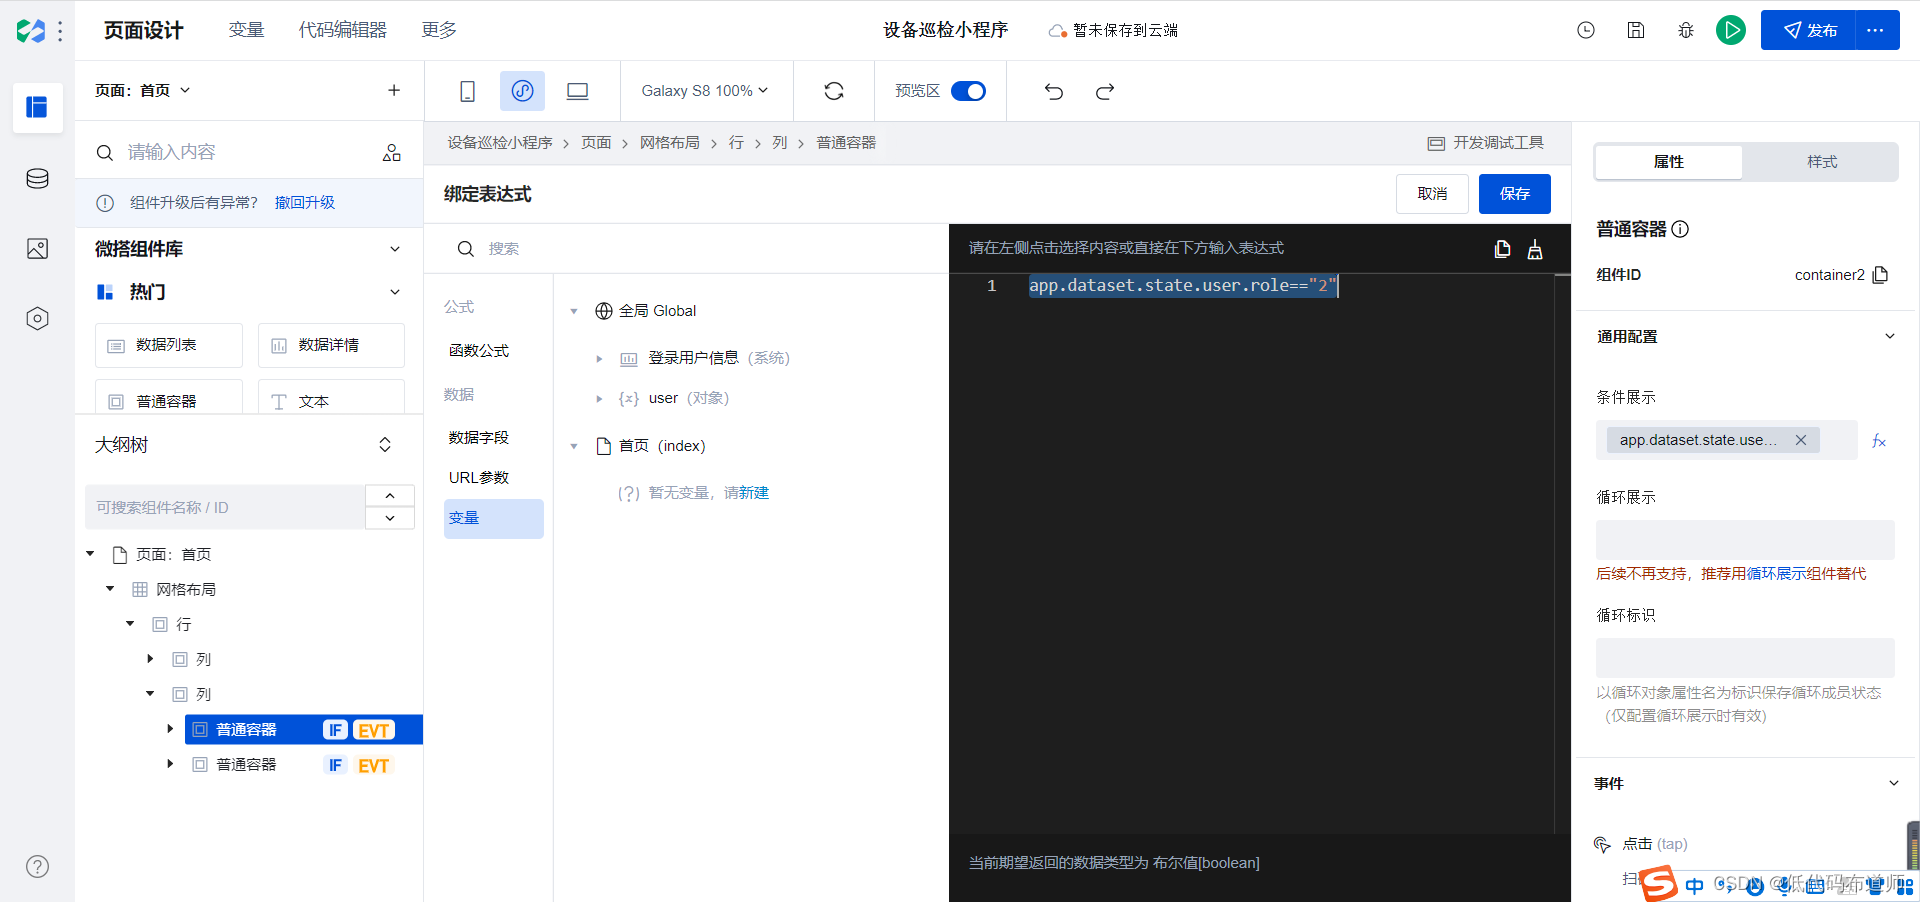The image size is (1920, 902).
Task: Open the app settings hexagon icon
Action: coord(38,319)
